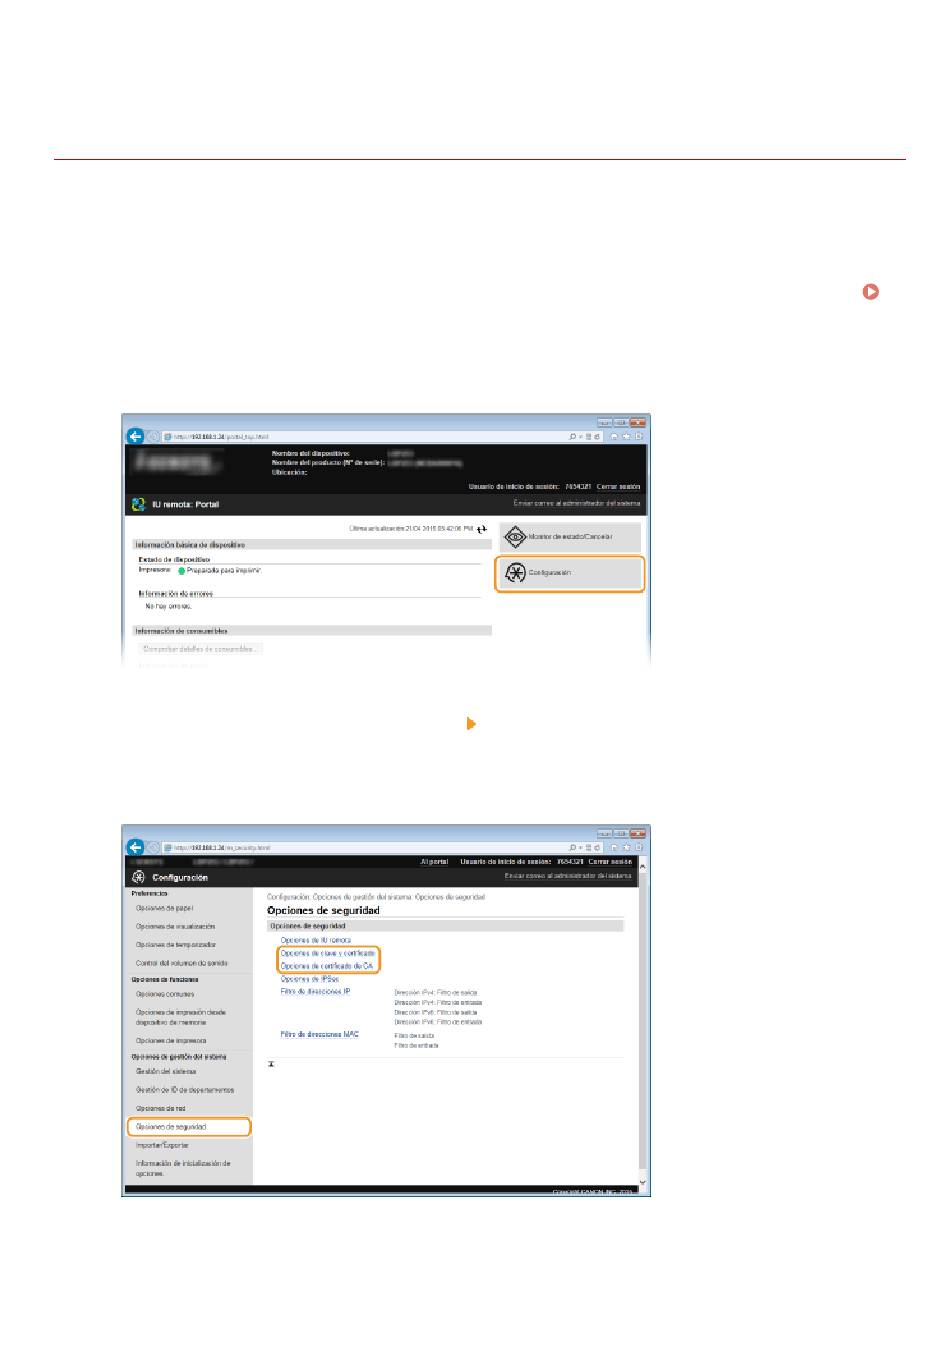The height and width of the screenshot is (1369, 950).
Task: Click Opciones de IPSec link
Action: click(310, 980)
